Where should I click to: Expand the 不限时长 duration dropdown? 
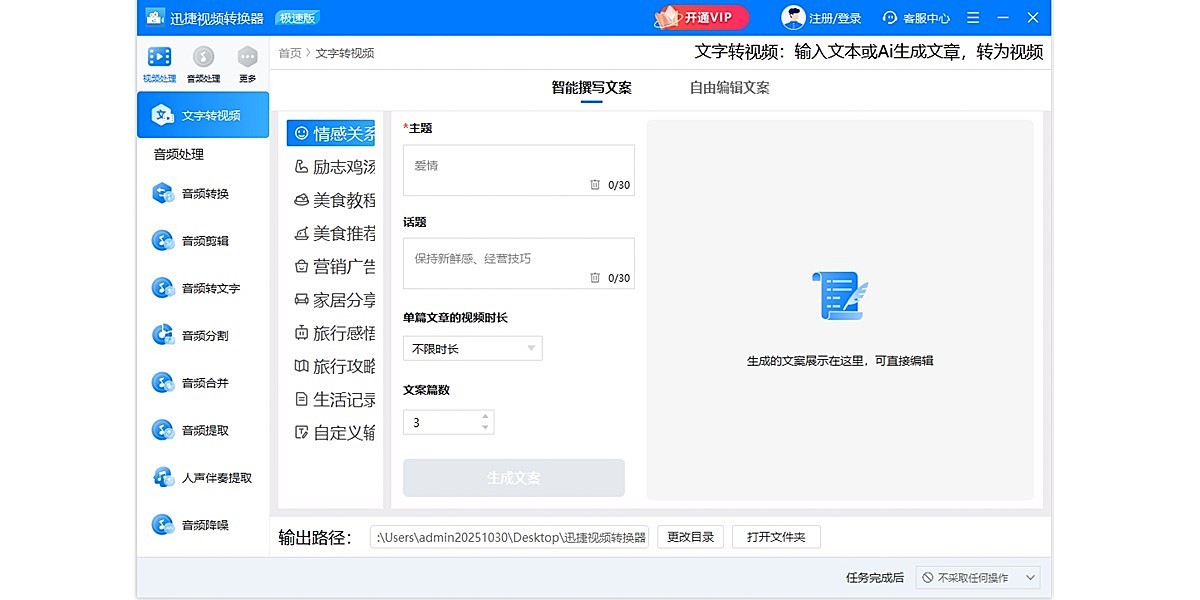[x=472, y=348]
